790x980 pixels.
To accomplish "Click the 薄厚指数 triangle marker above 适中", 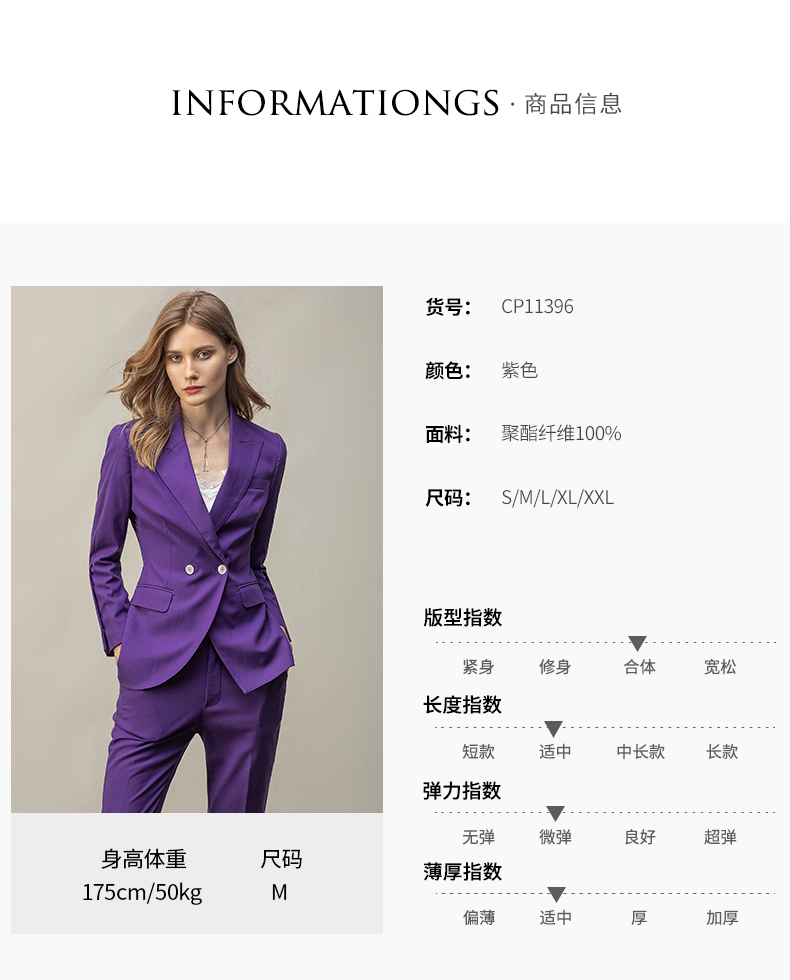I will click(556, 894).
